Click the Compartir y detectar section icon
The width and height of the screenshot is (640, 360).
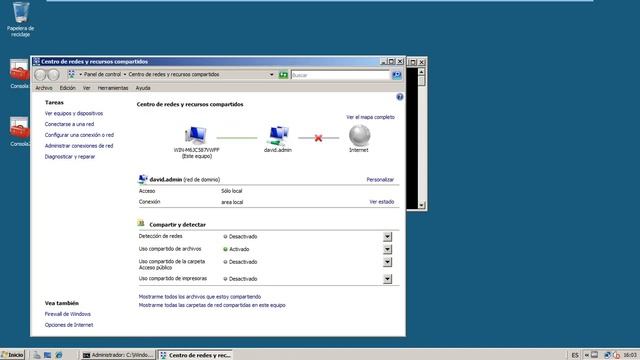click(141, 223)
